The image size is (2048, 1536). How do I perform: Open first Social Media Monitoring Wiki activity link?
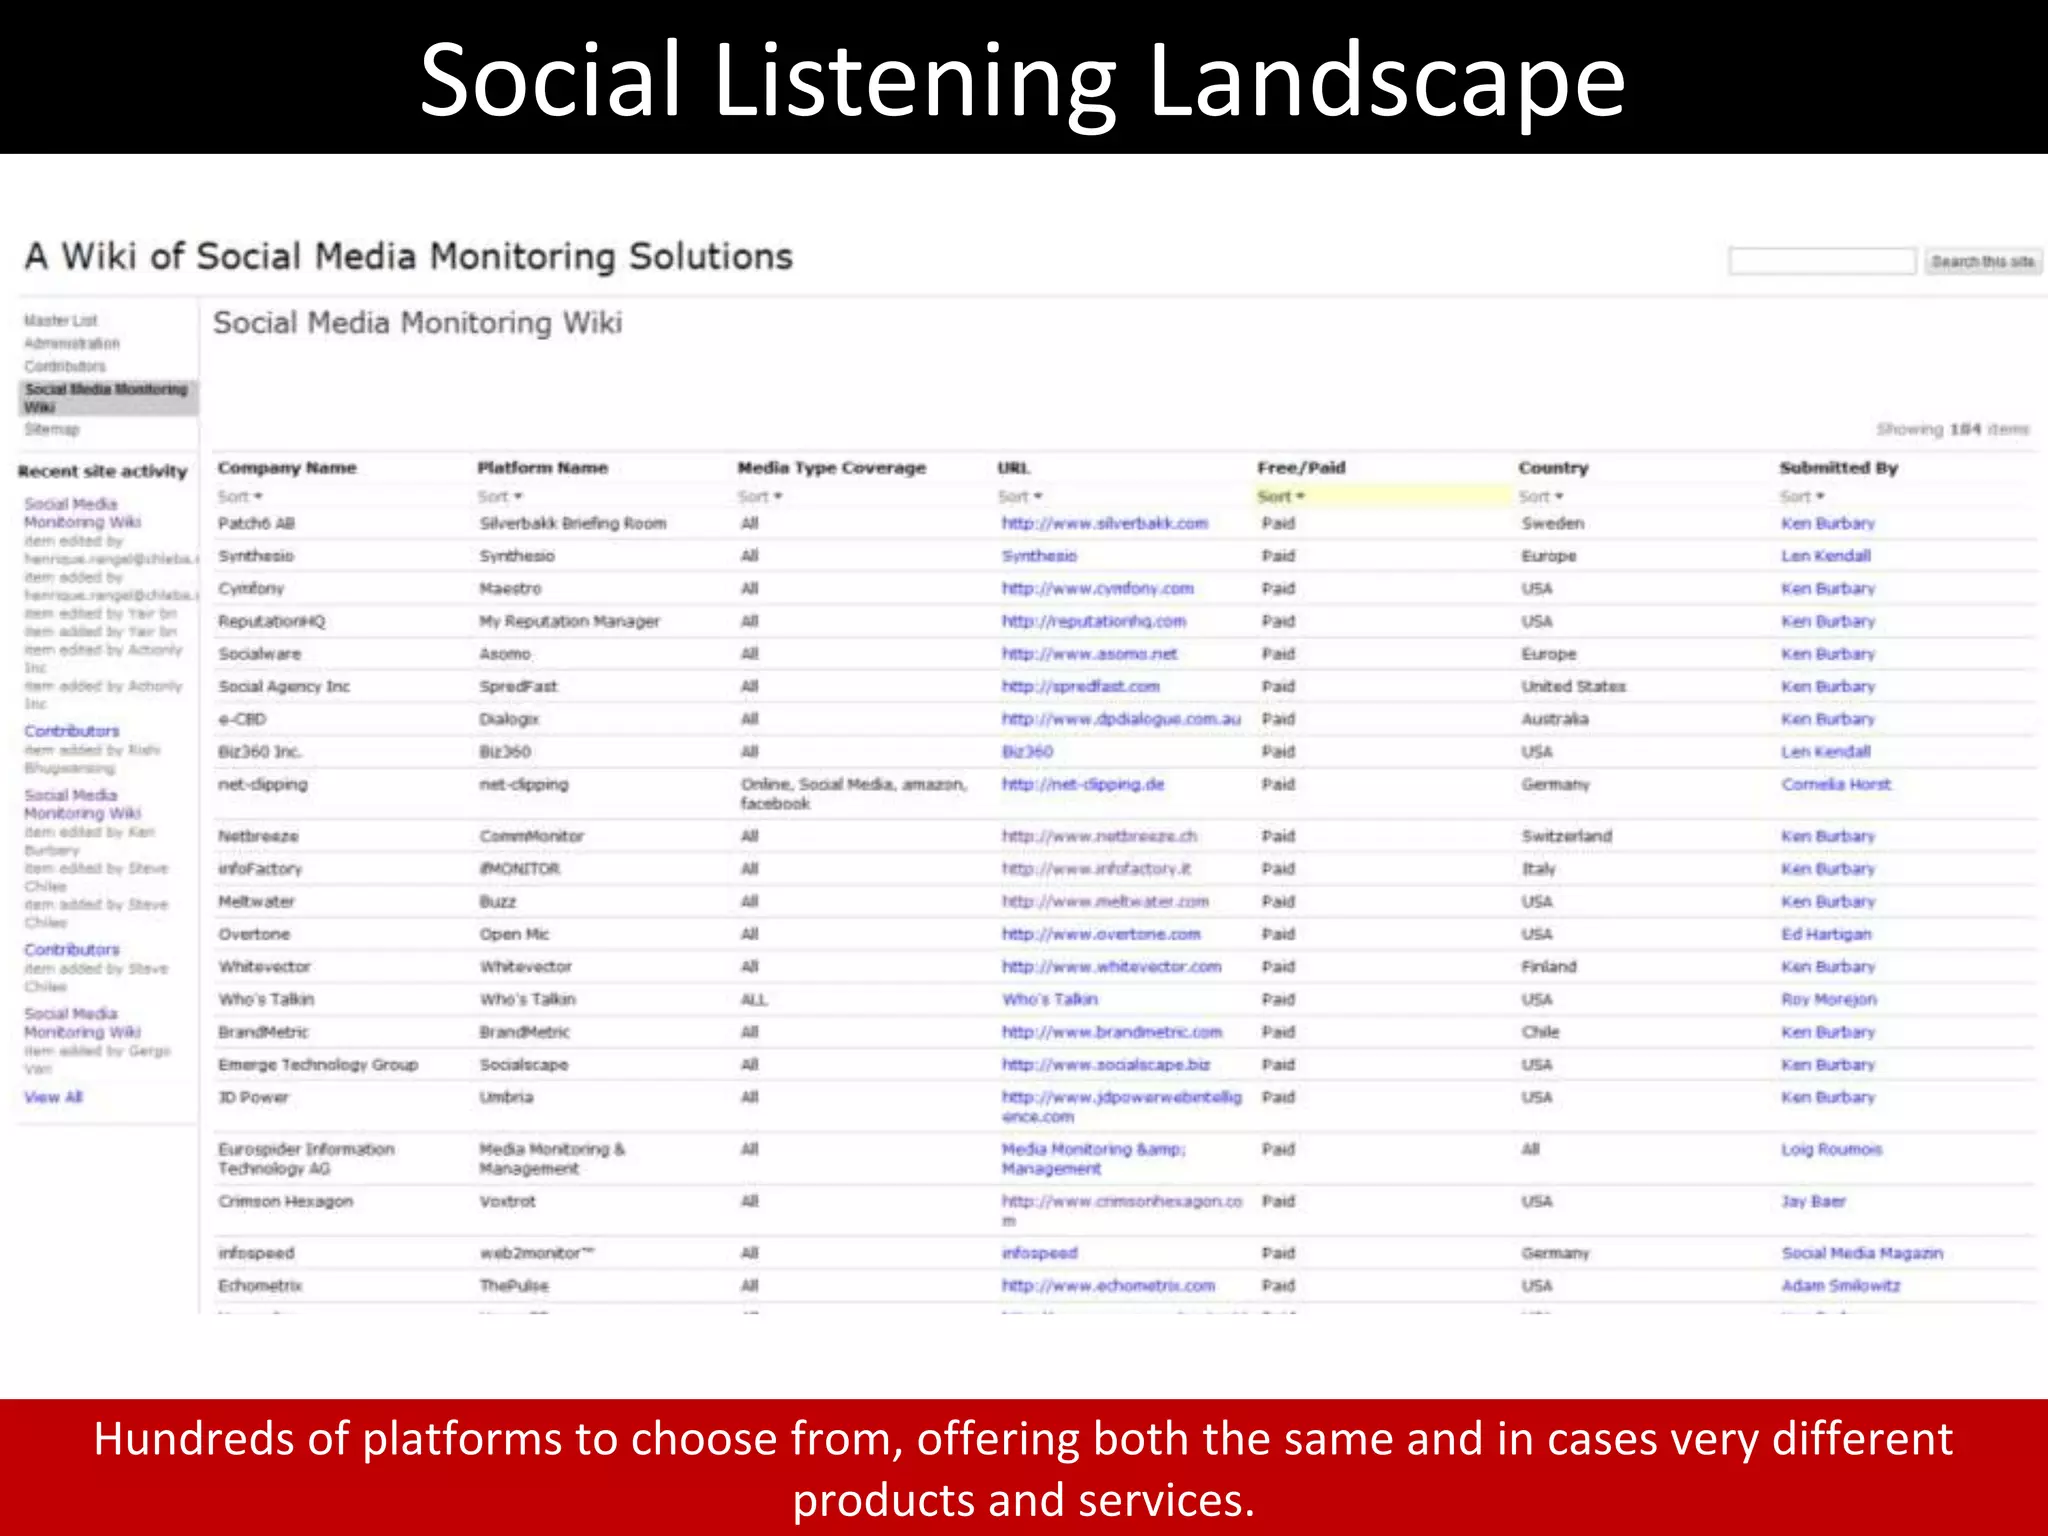[x=83, y=513]
